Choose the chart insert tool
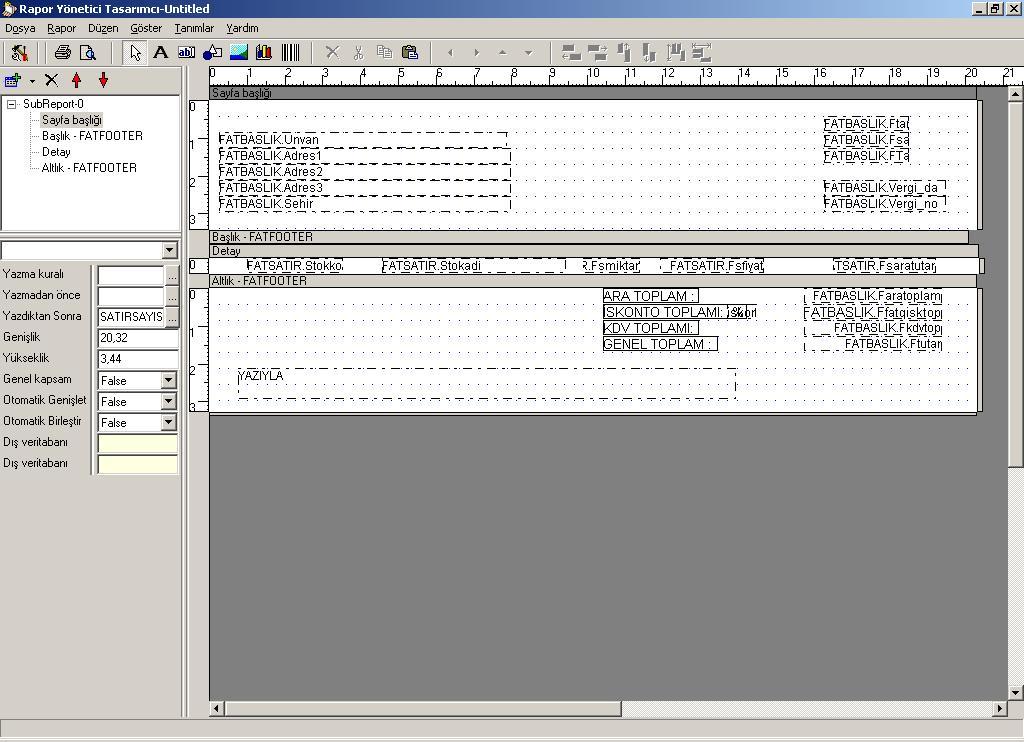1024x742 pixels. pos(264,53)
